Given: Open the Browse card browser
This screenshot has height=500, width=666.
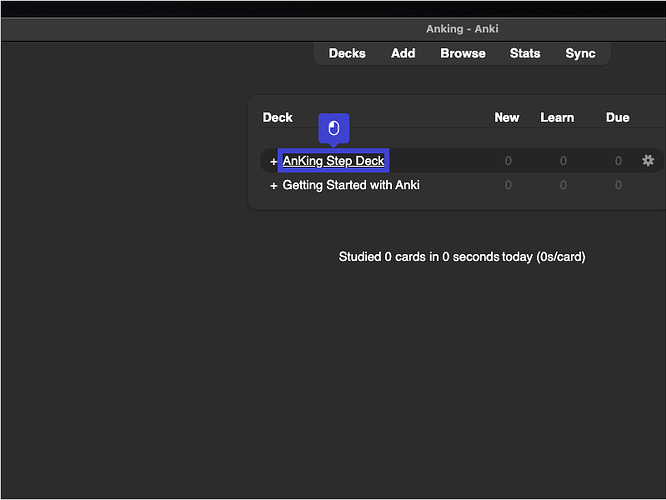Looking at the screenshot, I should (463, 54).
